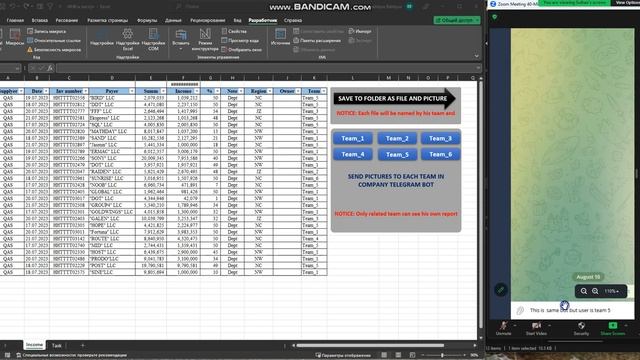The height and width of the screenshot is (360, 640).
Task: Click the Team_3 button
Action: point(440,138)
